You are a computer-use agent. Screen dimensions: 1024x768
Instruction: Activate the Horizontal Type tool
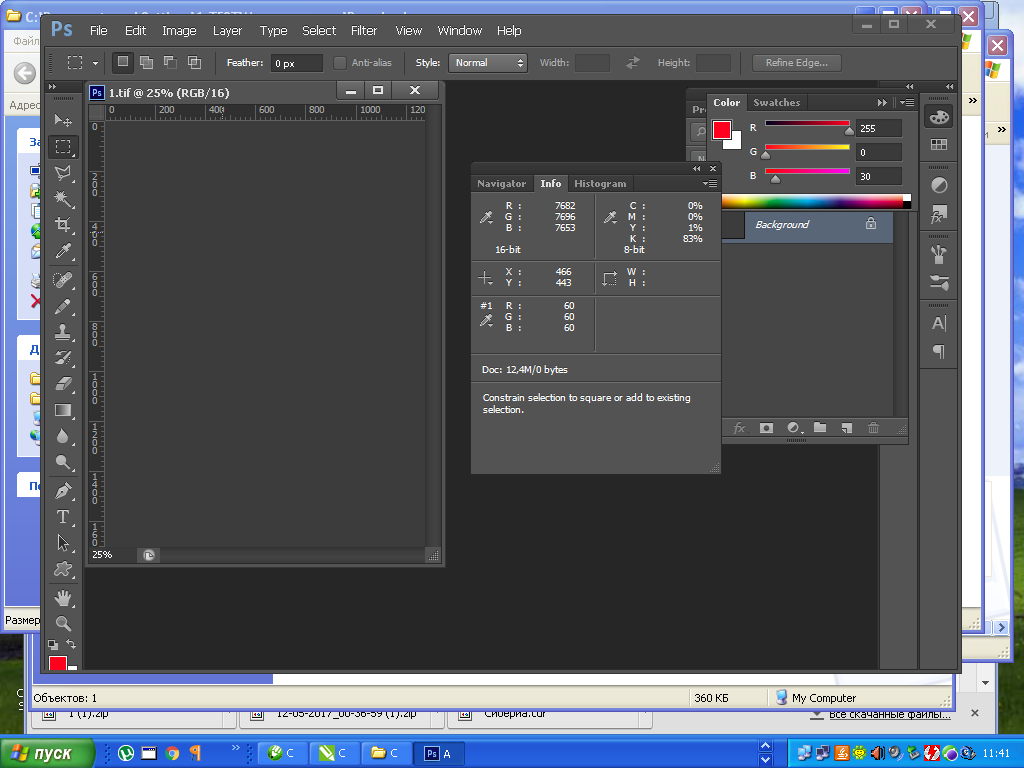click(x=63, y=517)
